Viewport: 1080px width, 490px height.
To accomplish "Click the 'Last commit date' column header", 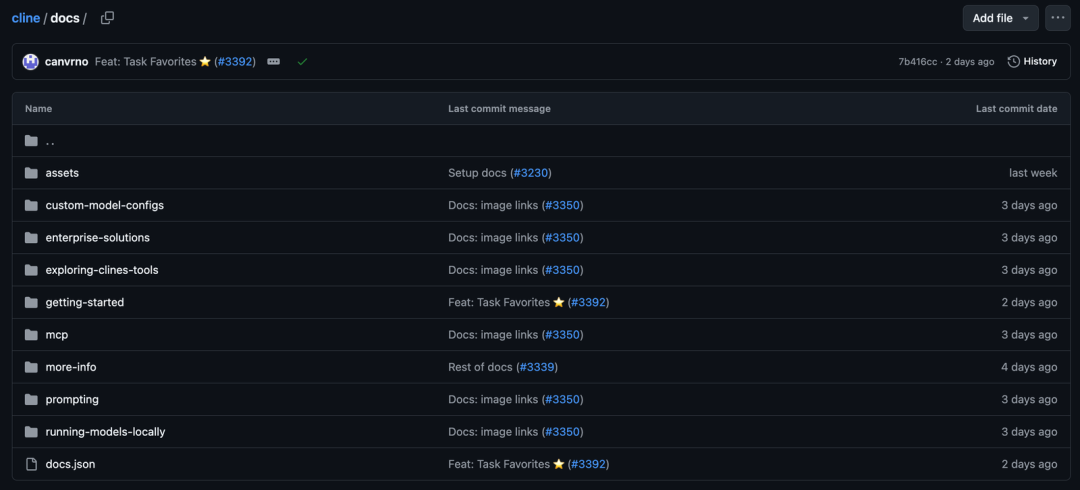I will click(1017, 109).
